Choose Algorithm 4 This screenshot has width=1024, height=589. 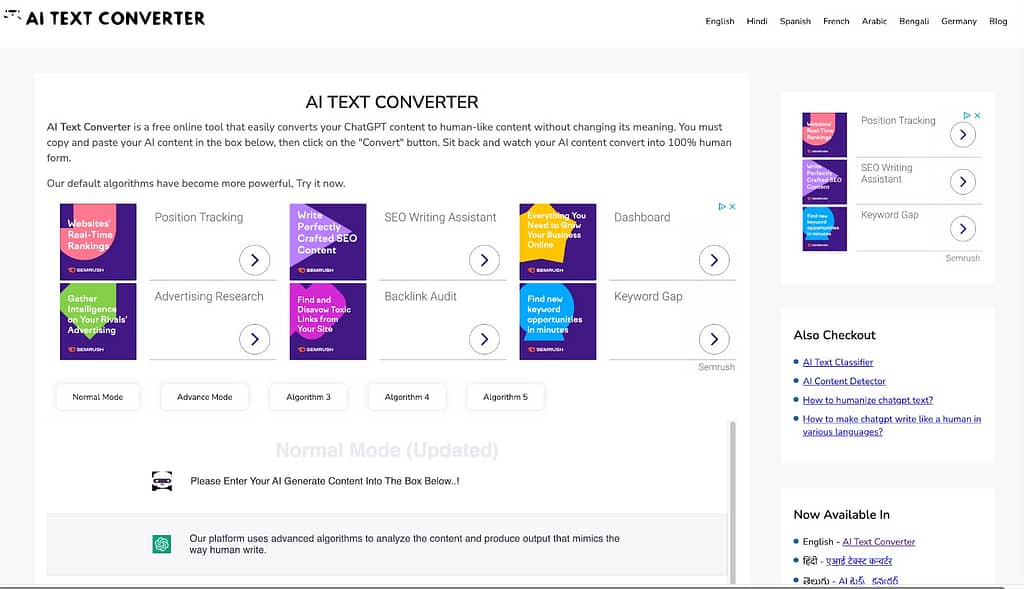point(407,397)
